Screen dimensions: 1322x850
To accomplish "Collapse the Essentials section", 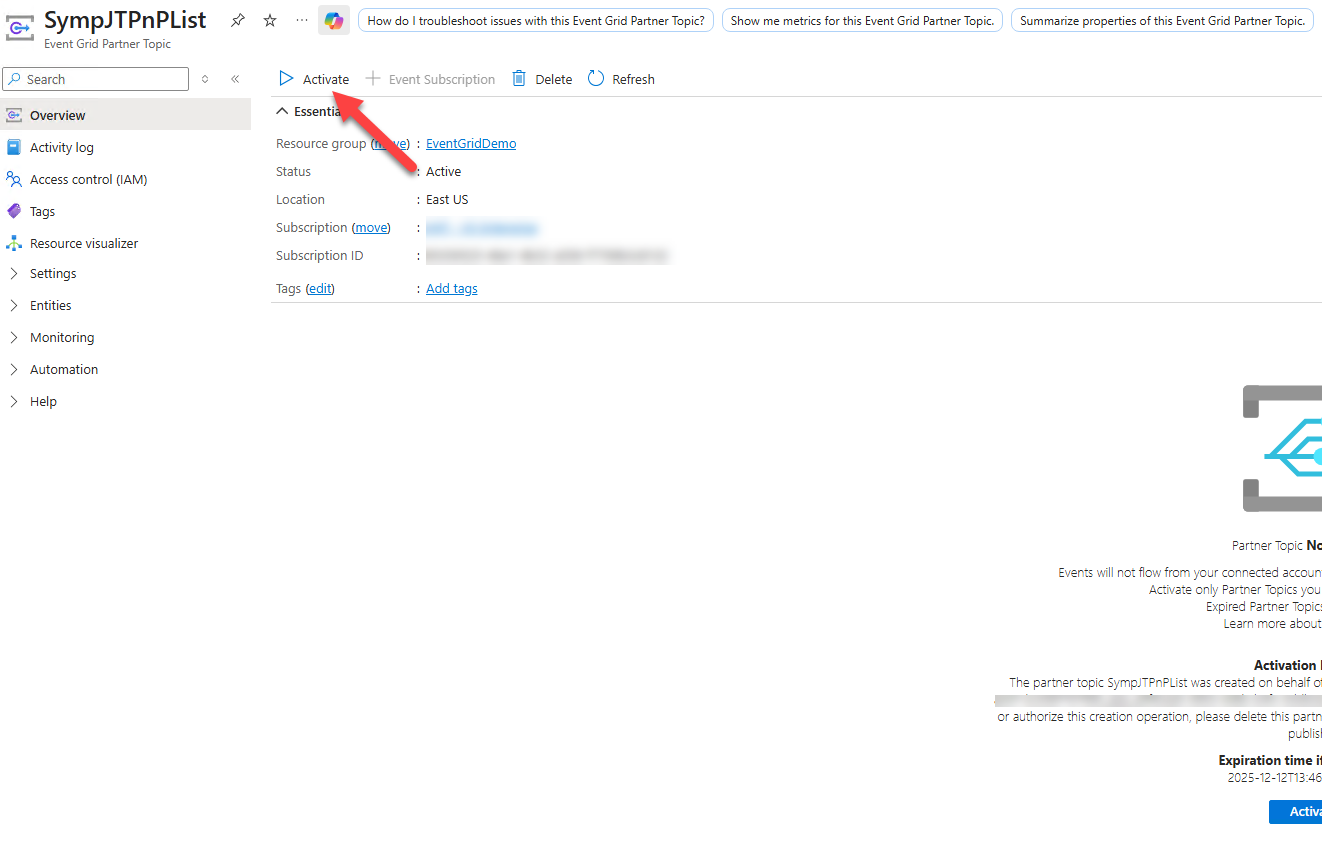I will pyautogui.click(x=282, y=111).
